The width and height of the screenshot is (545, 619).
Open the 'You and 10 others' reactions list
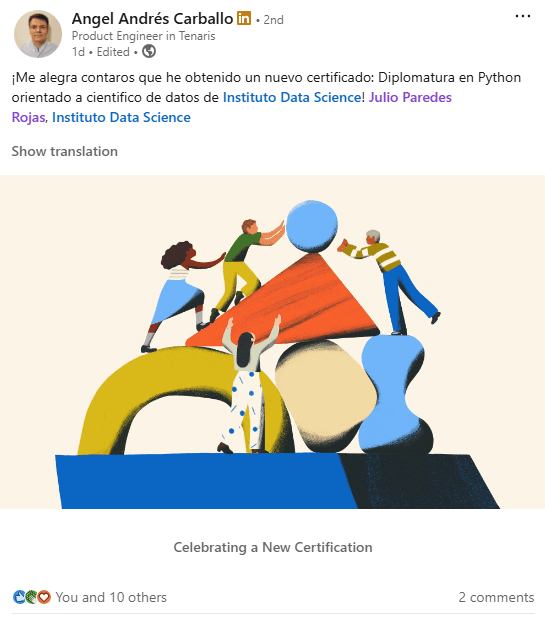click(111, 597)
